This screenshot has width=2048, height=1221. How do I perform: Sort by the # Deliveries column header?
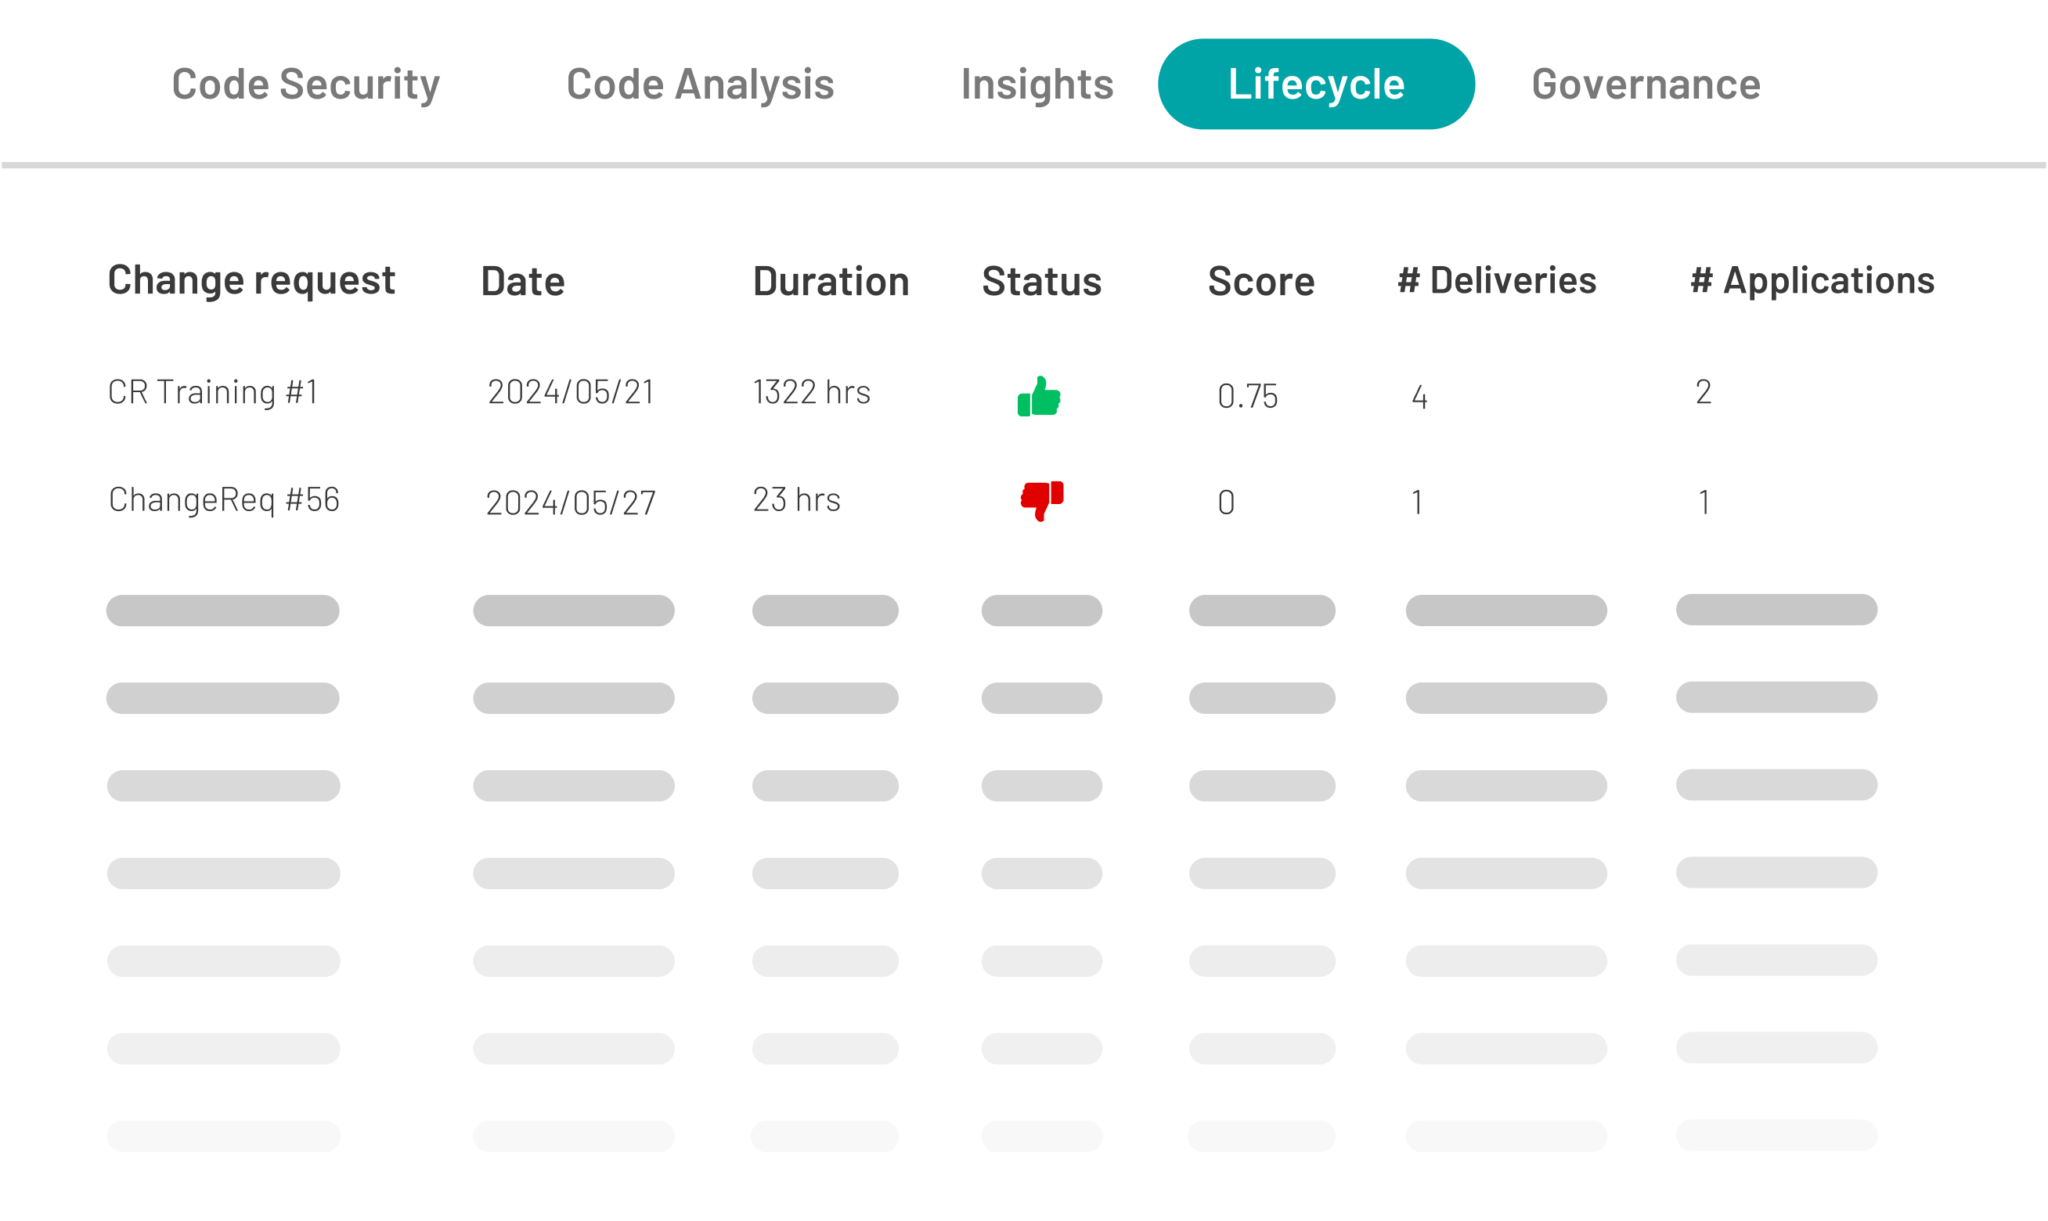point(1496,281)
